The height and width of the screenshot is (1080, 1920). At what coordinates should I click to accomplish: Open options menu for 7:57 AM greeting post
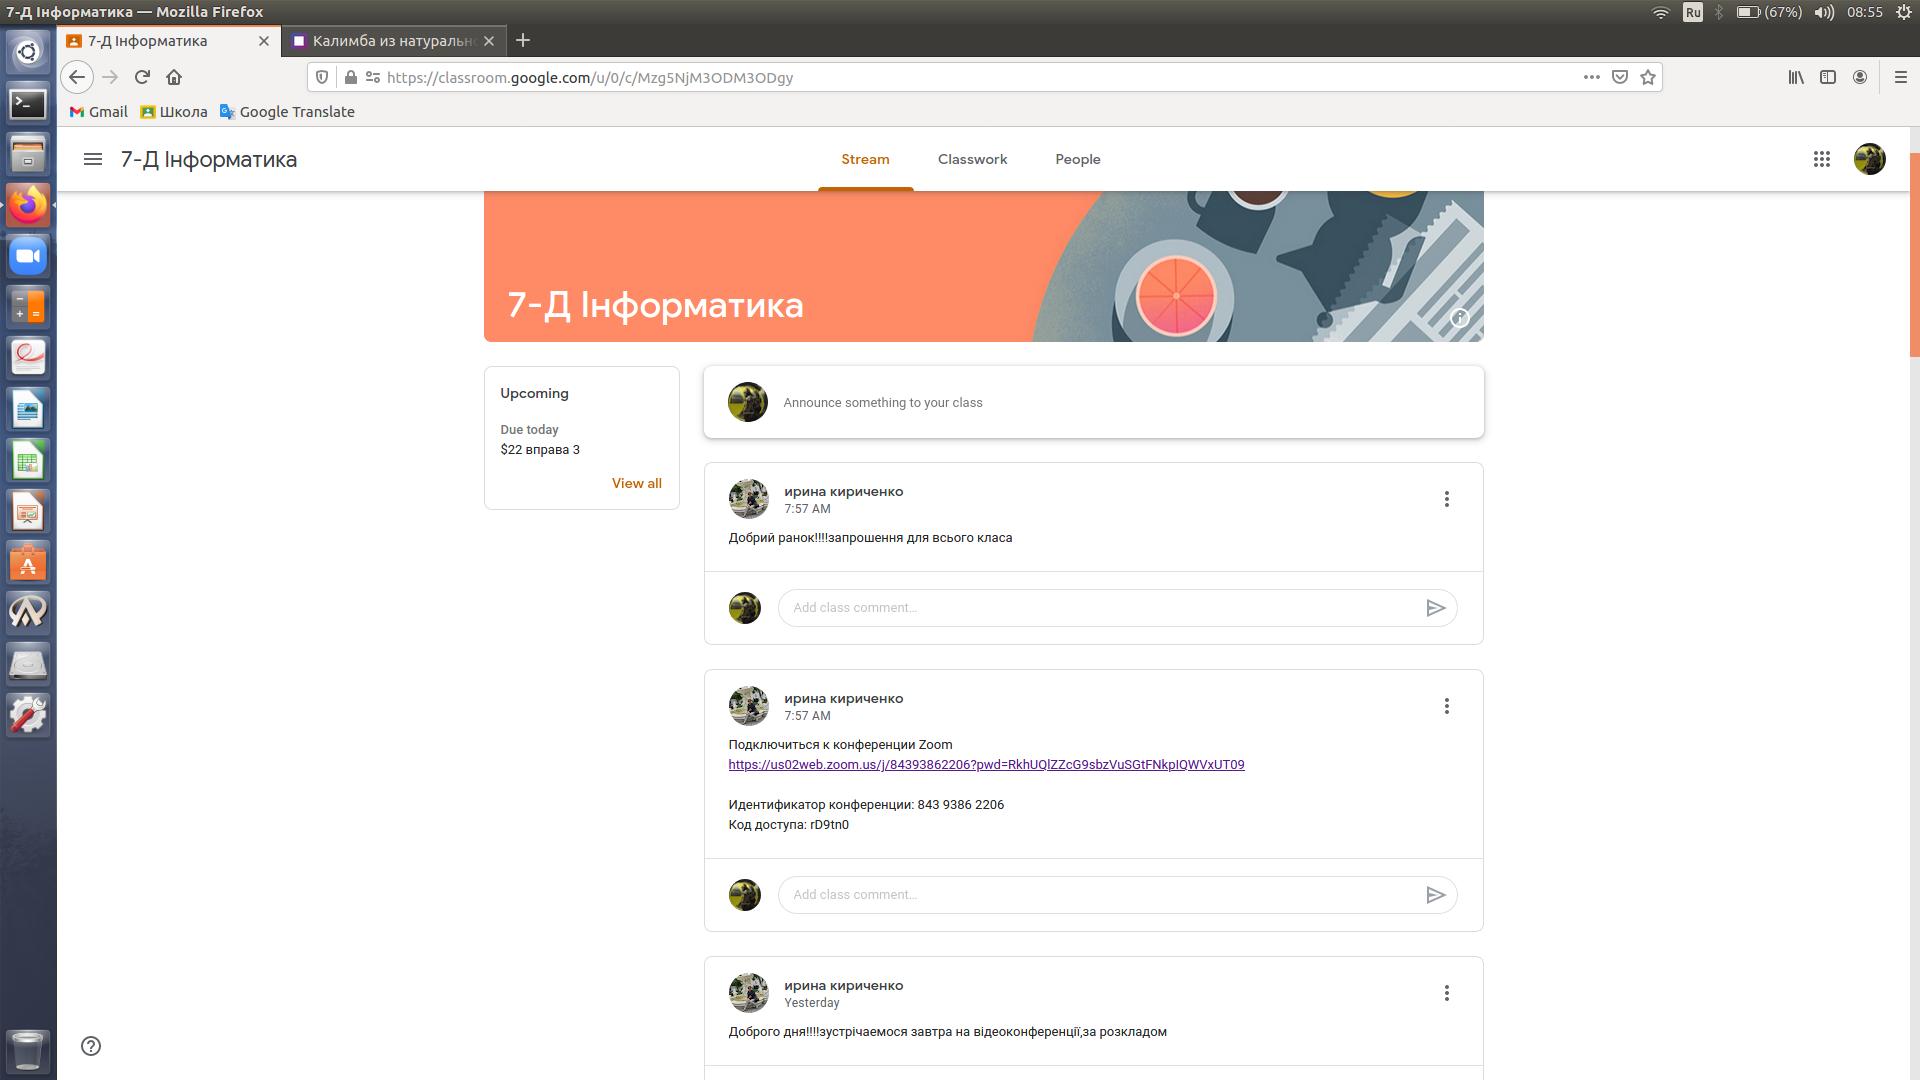(x=1446, y=499)
